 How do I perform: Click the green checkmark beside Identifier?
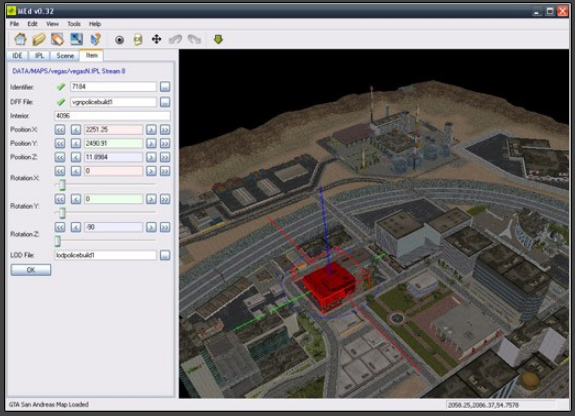click(61, 87)
